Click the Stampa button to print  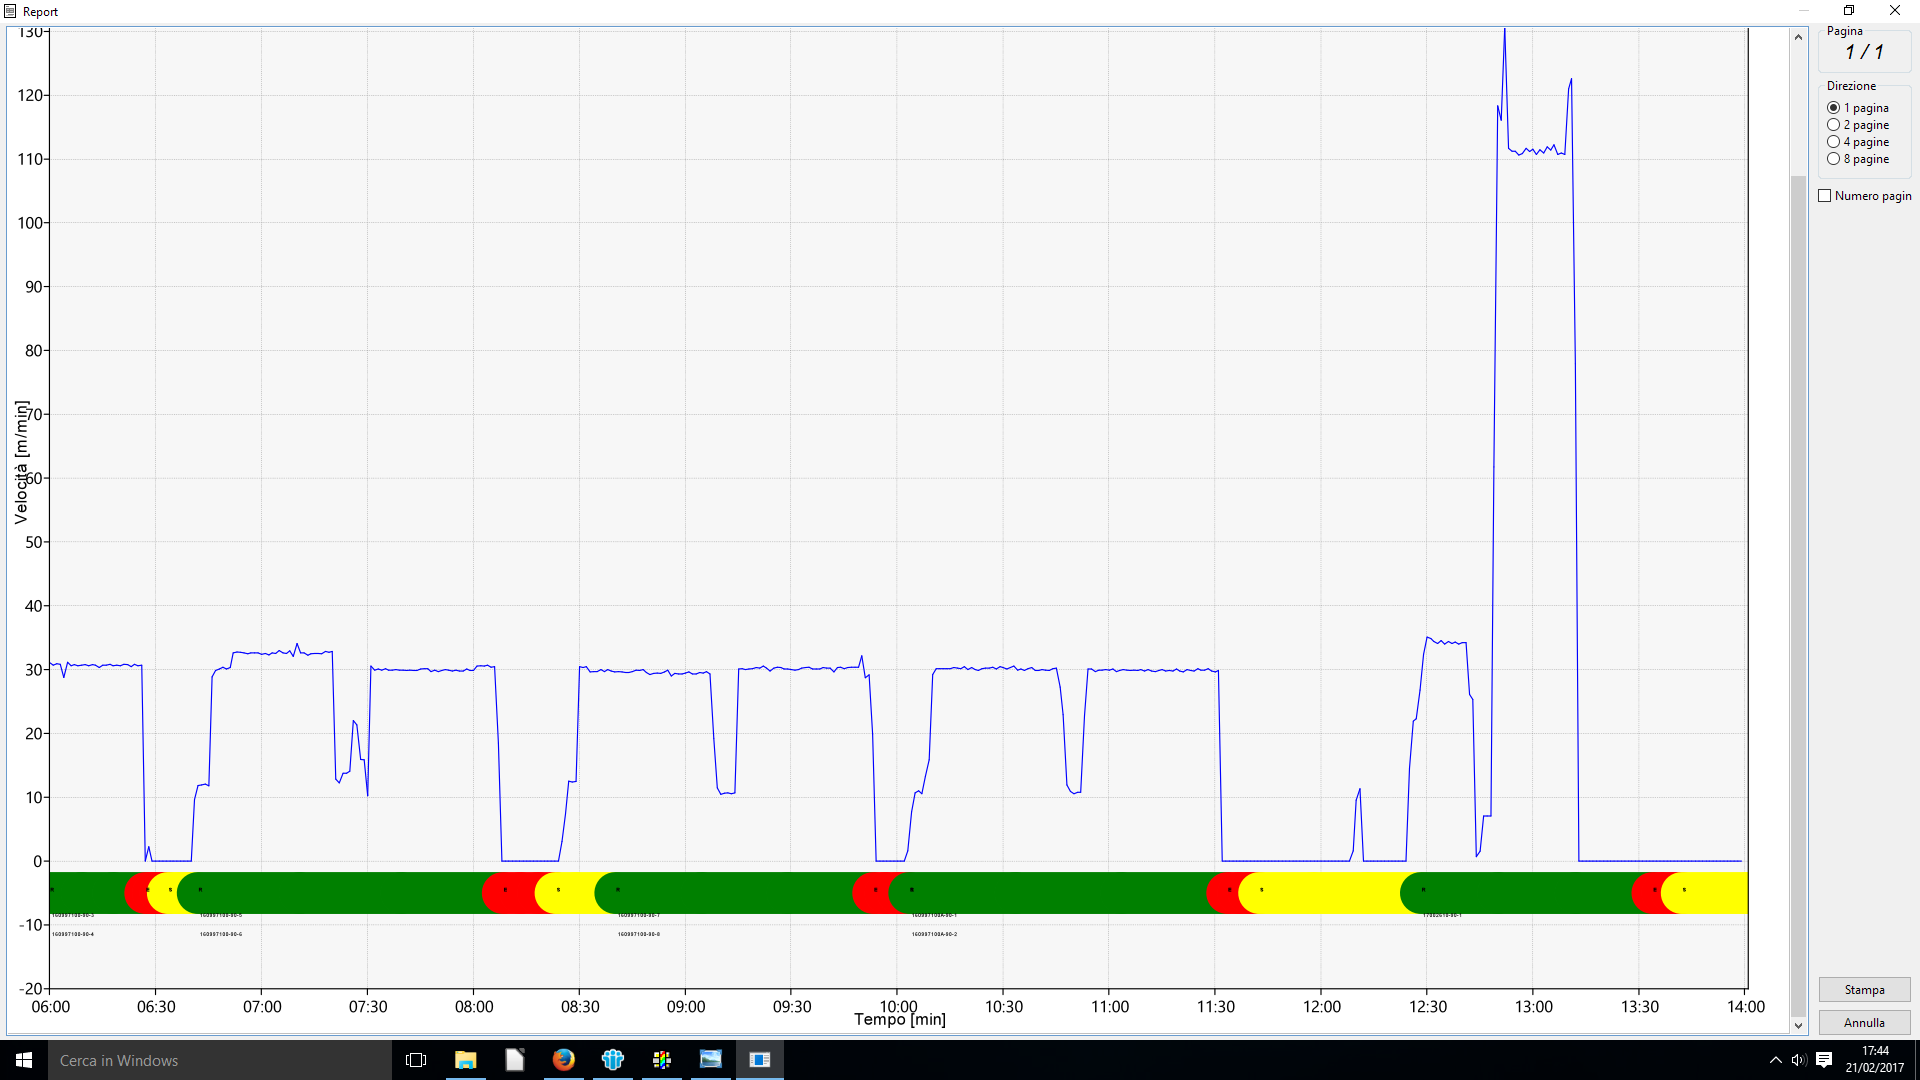pyautogui.click(x=1864, y=989)
